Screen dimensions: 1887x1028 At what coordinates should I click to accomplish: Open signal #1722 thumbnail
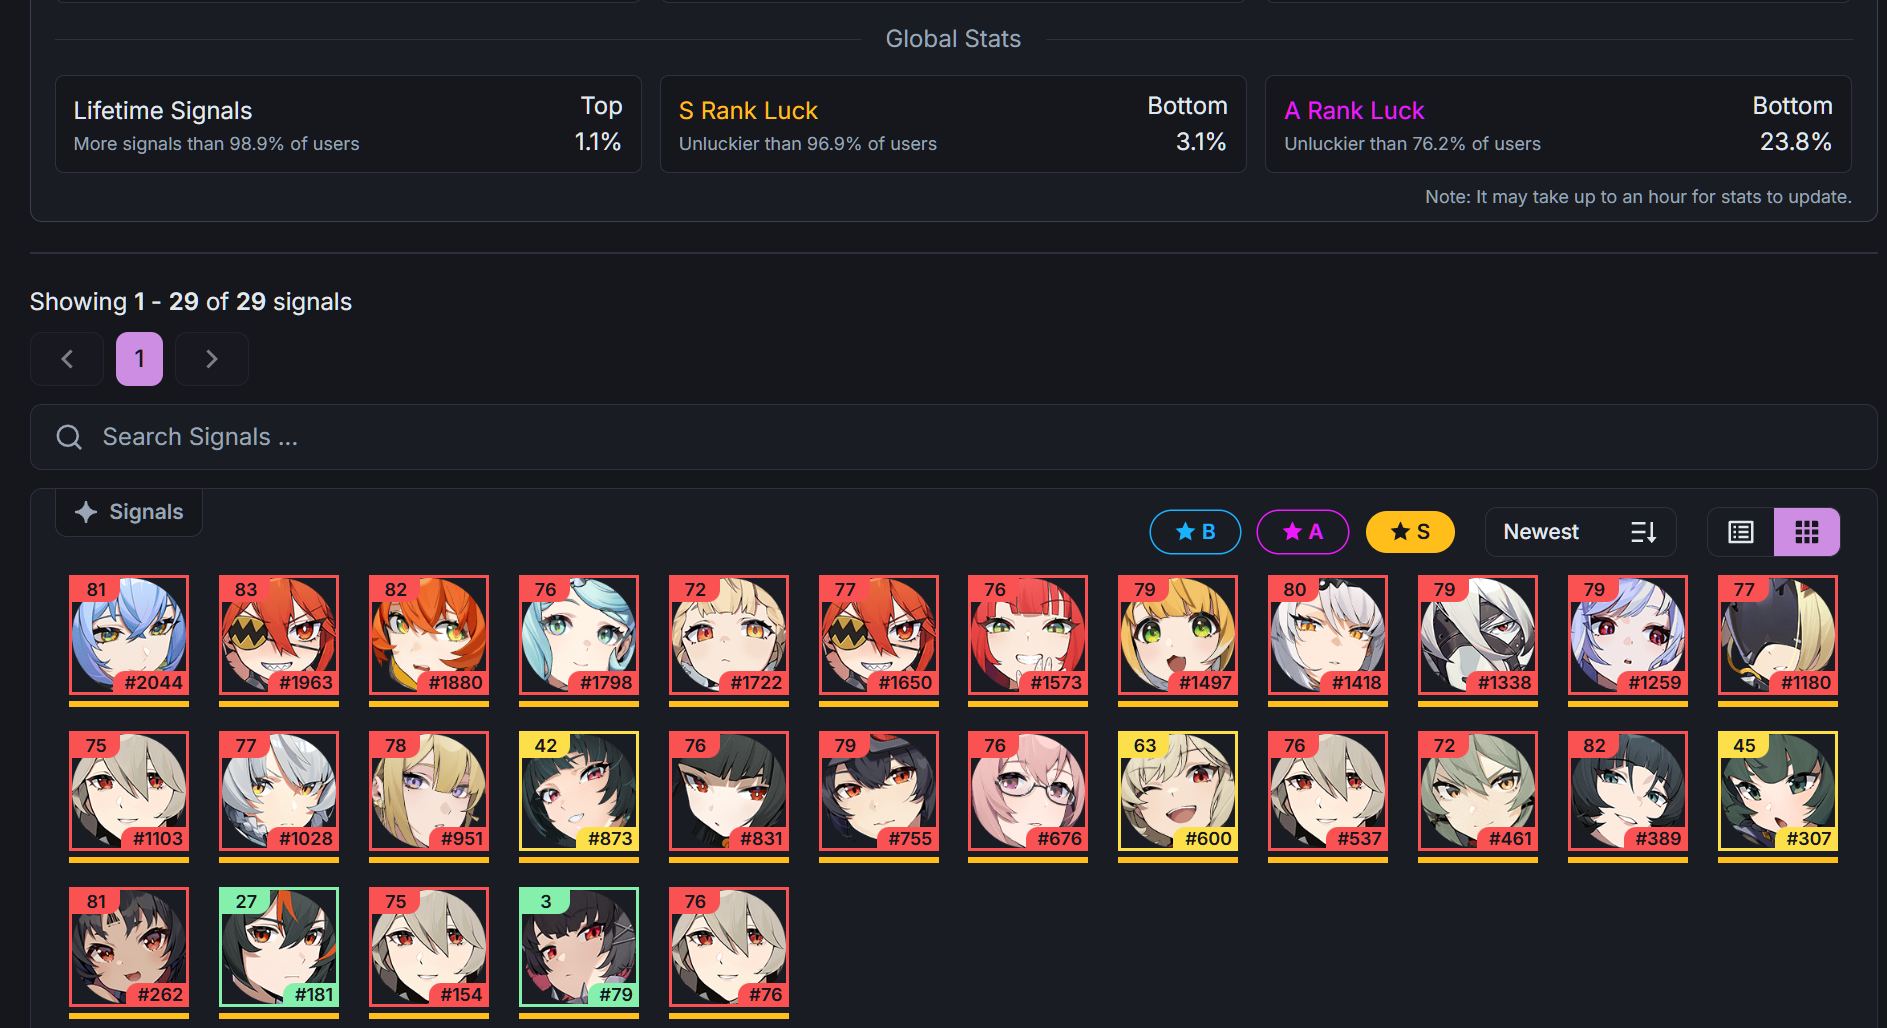729,635
